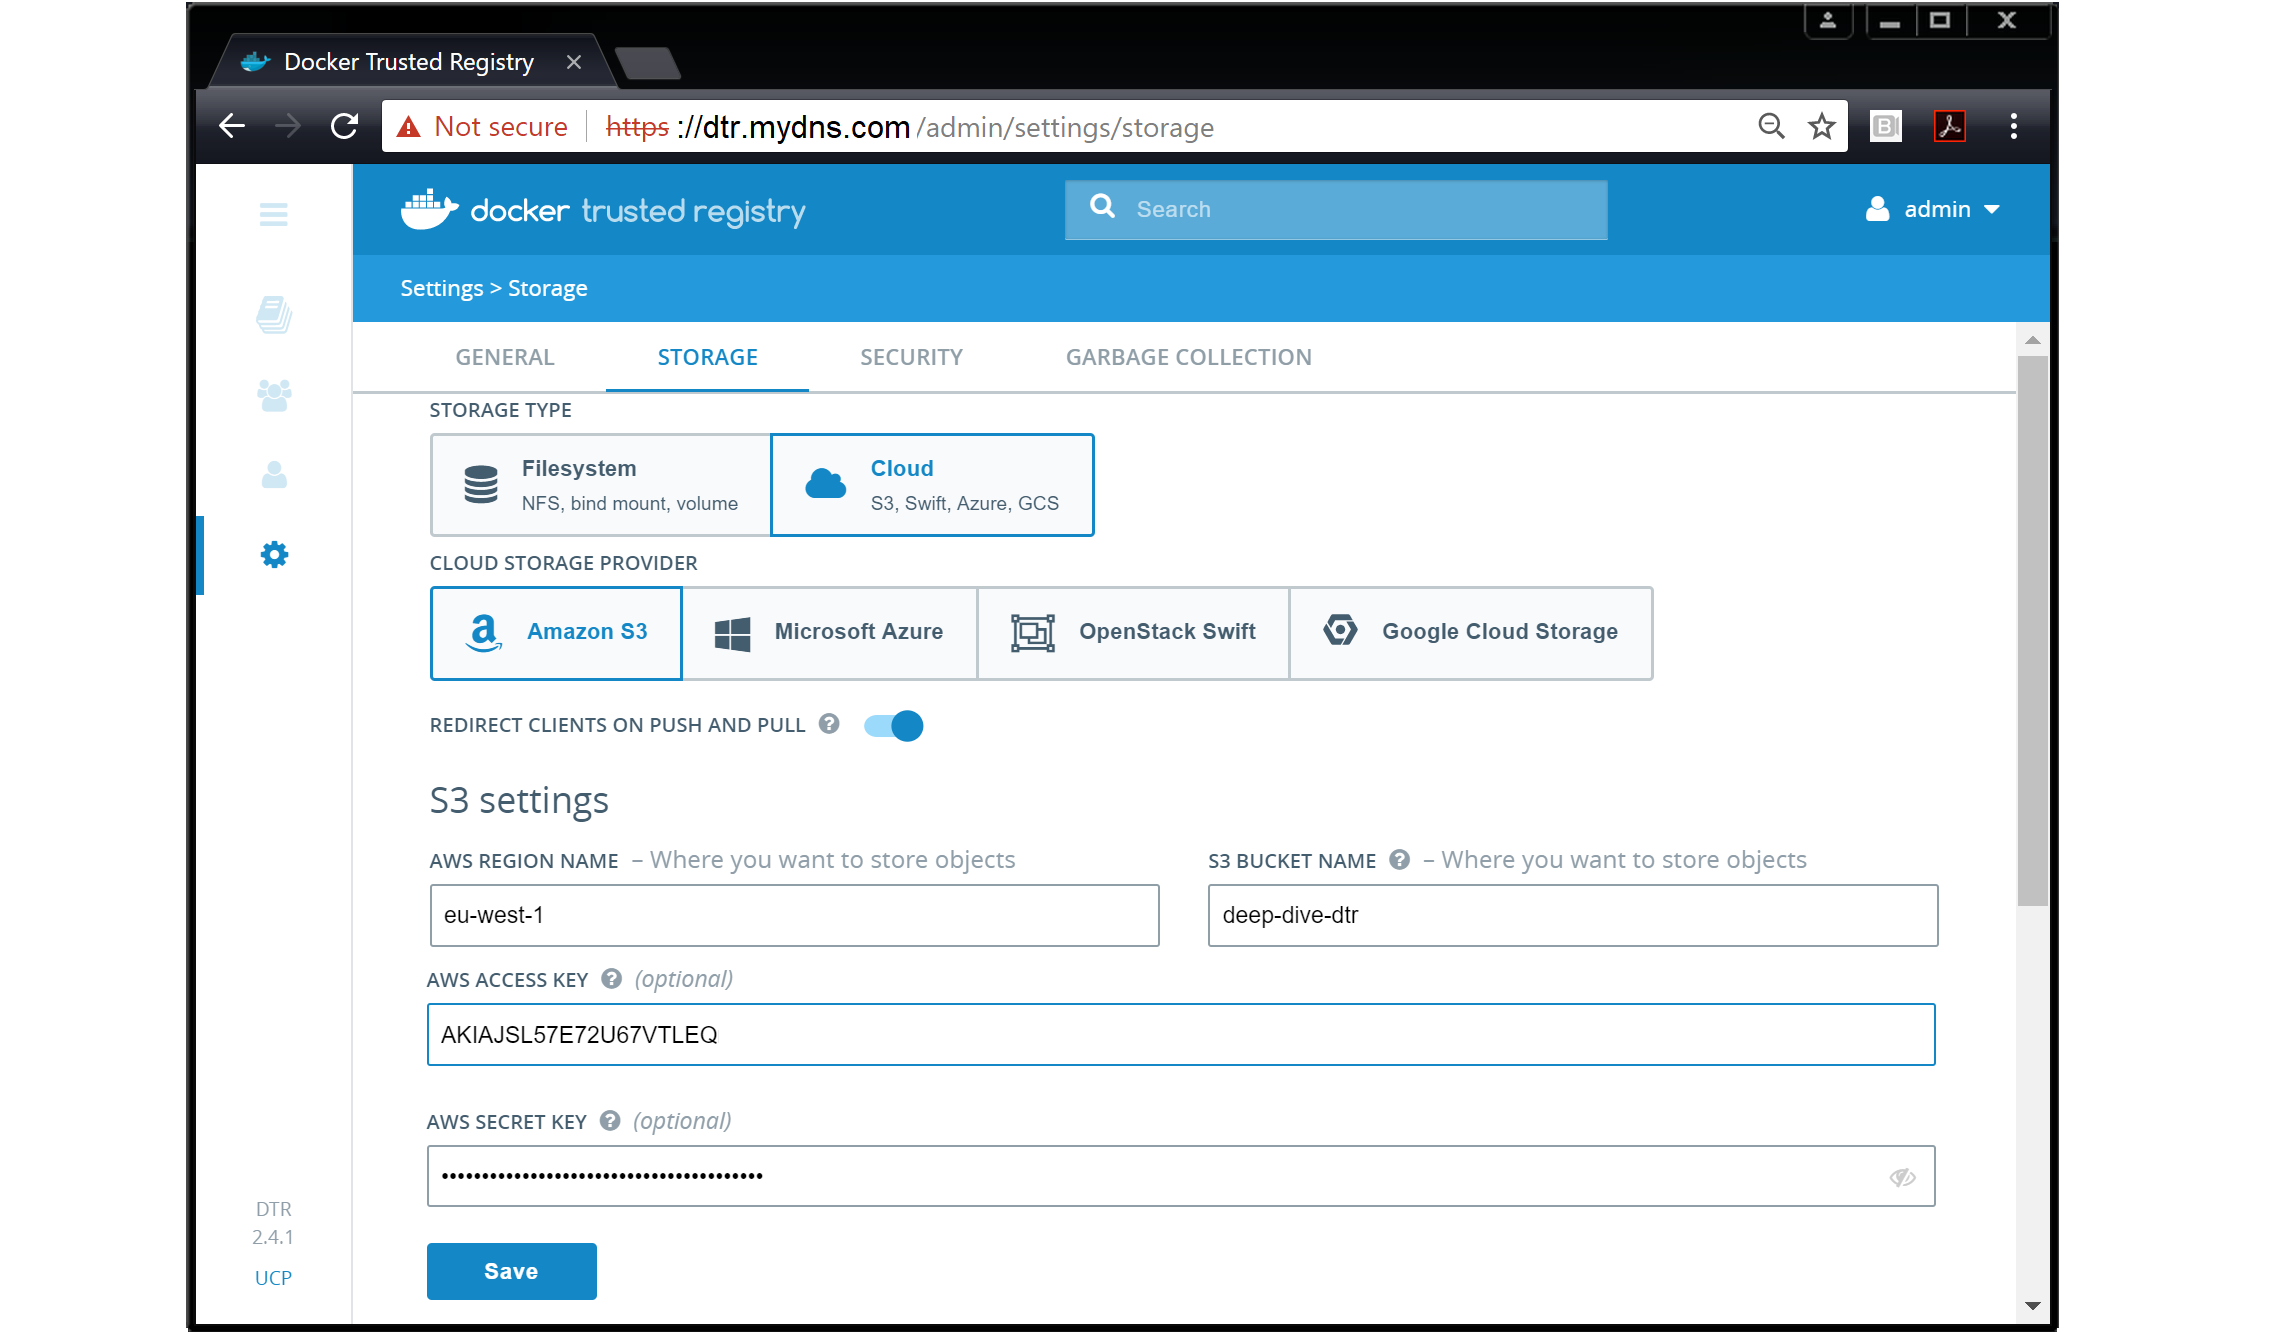Open Repositories from sidebar icon
Viewport: 2296px width, 1332px height.
click(274, 315)
